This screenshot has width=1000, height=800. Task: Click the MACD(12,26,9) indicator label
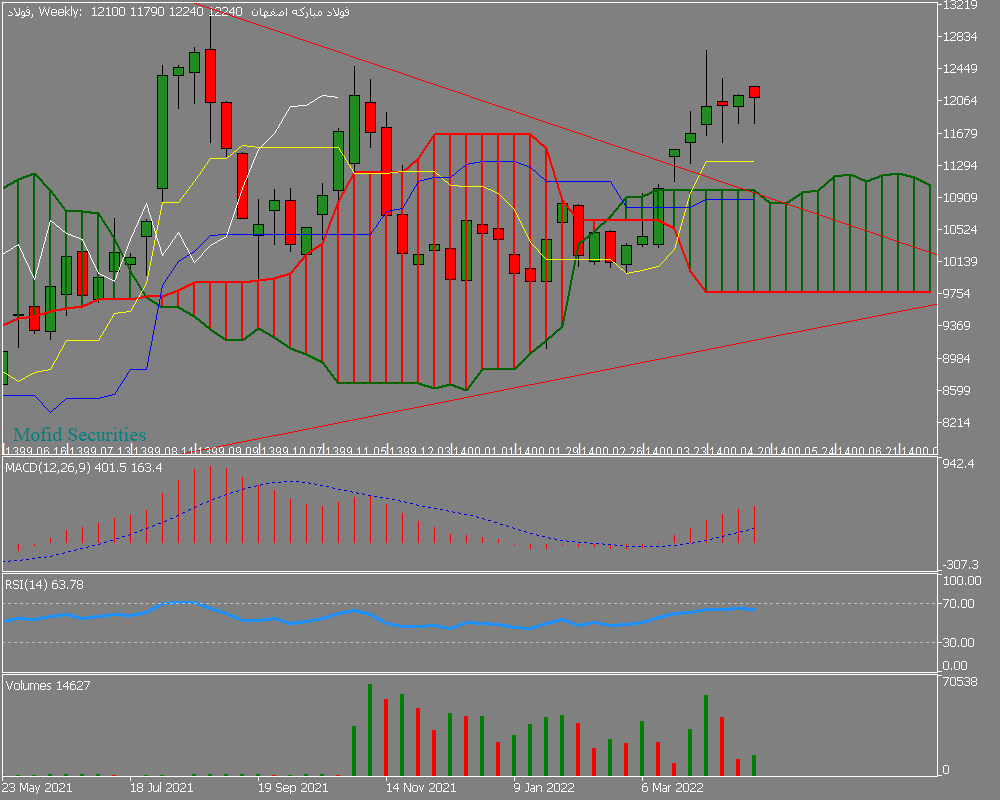84,468
